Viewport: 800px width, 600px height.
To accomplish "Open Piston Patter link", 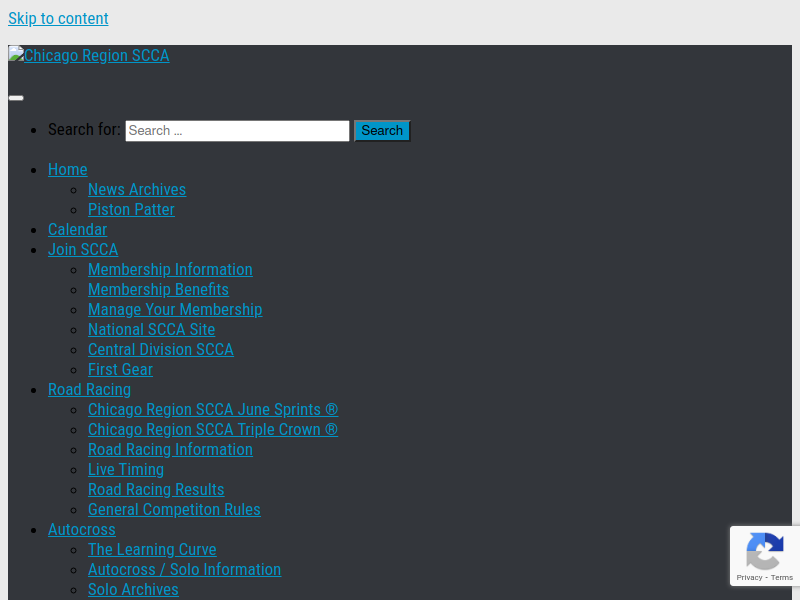I will [131, 209].
